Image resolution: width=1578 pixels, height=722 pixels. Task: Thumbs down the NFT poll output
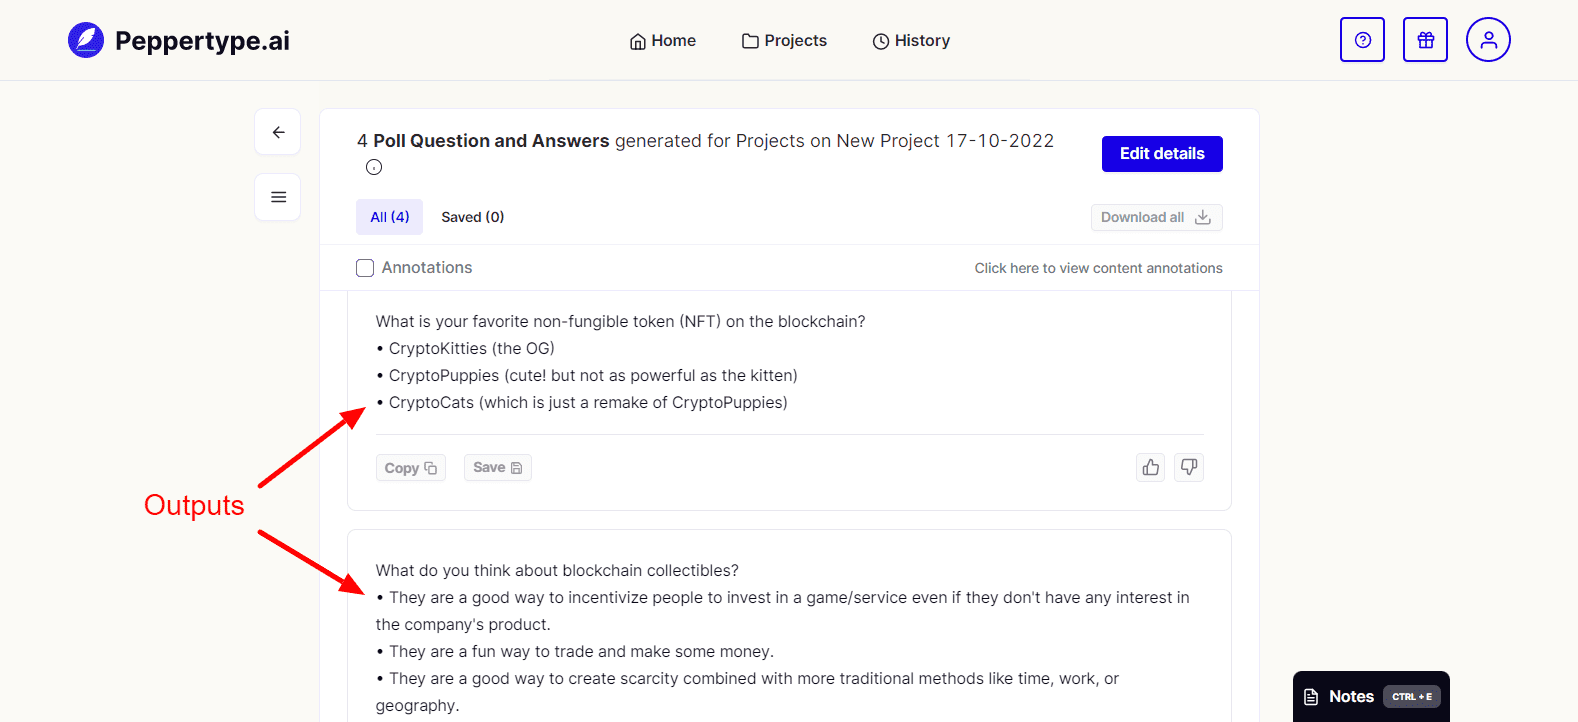(1189, 467)
